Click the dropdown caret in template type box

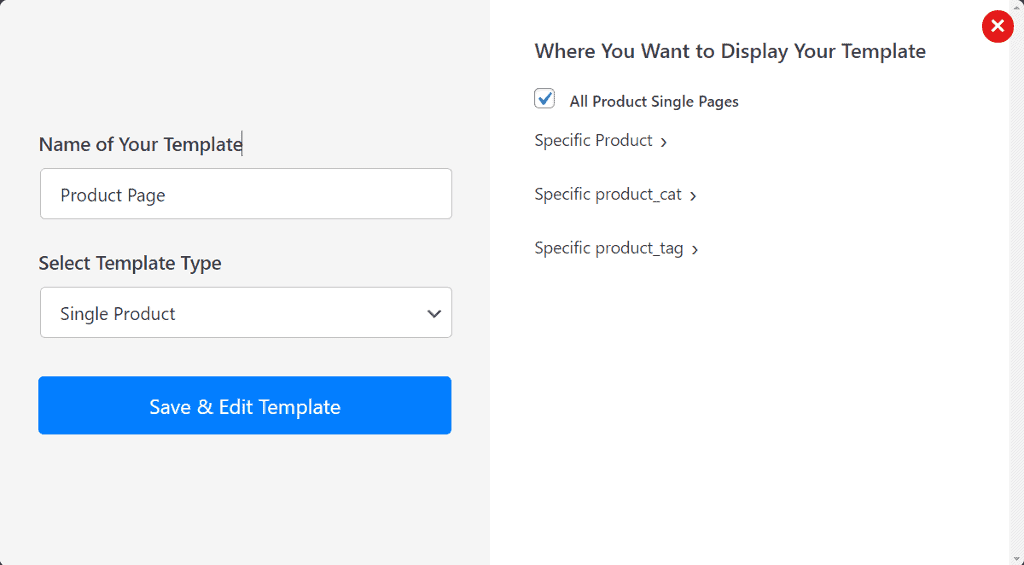[434, 314]
